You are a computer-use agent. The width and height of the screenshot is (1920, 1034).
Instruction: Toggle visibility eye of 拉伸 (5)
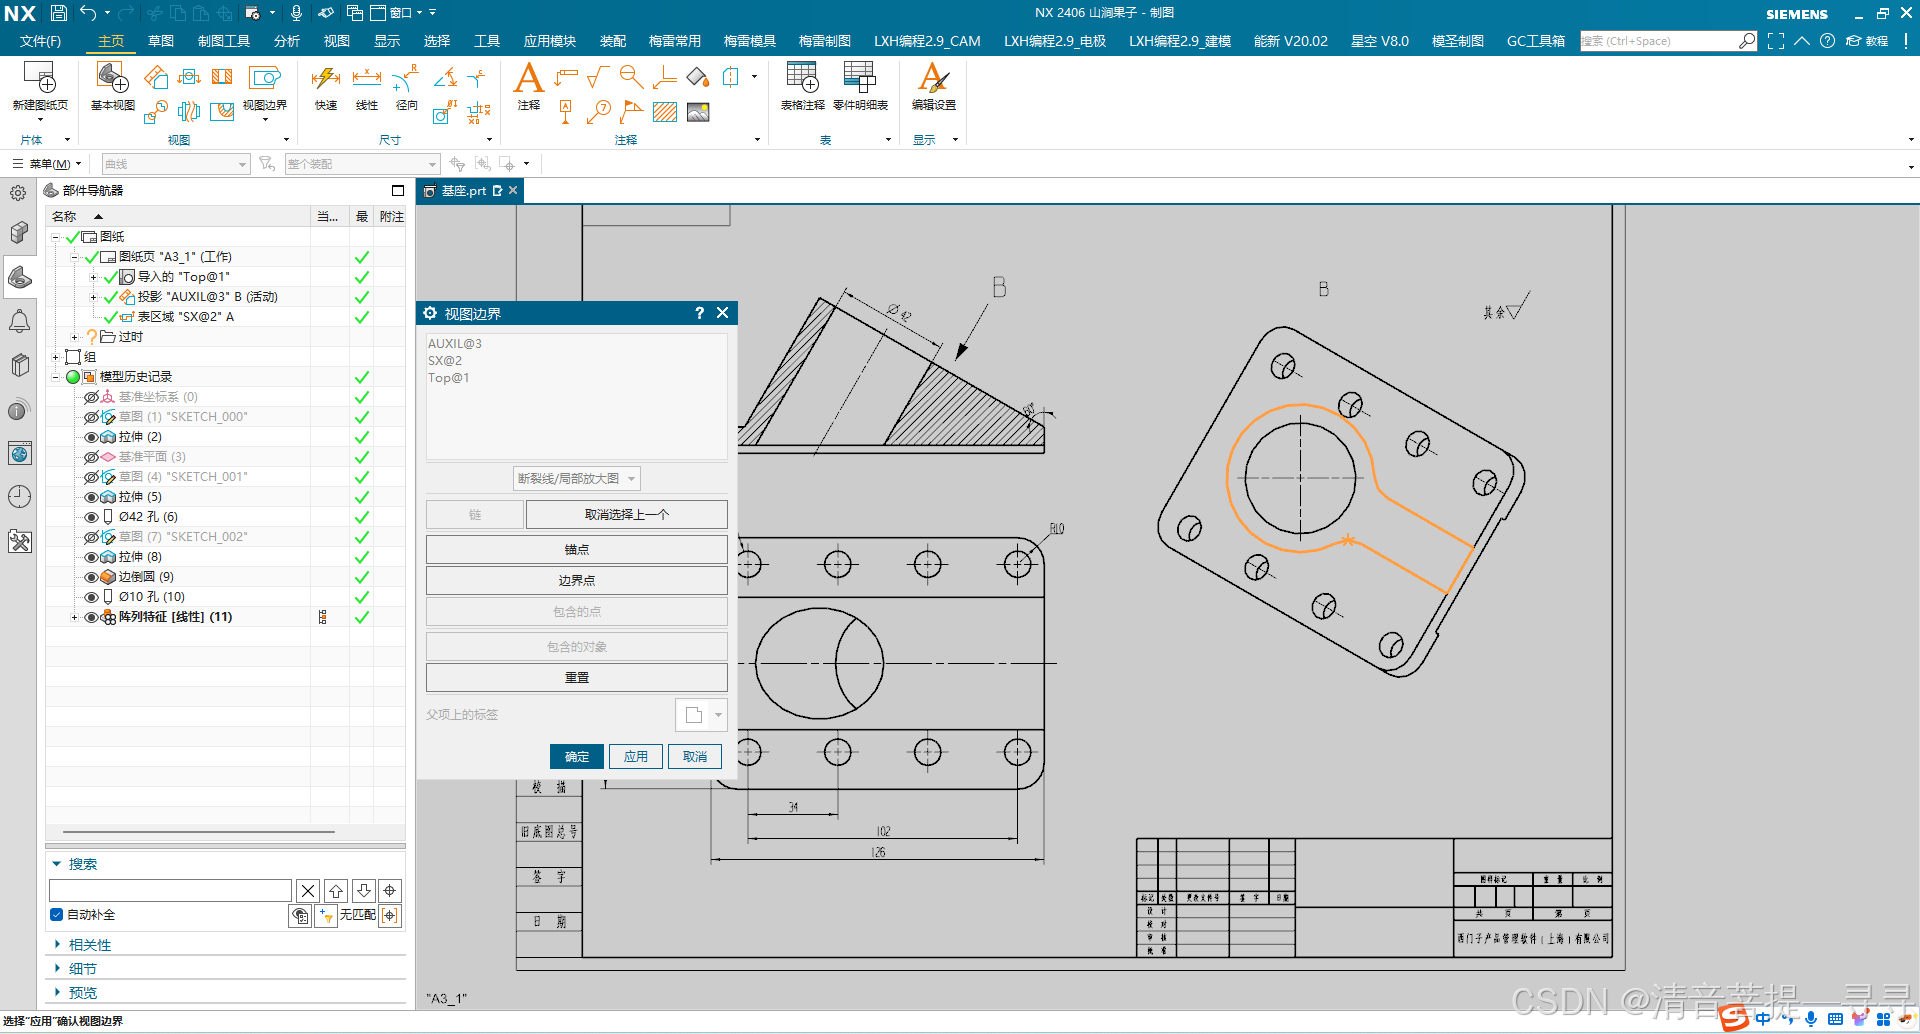(x=91, y=497)
